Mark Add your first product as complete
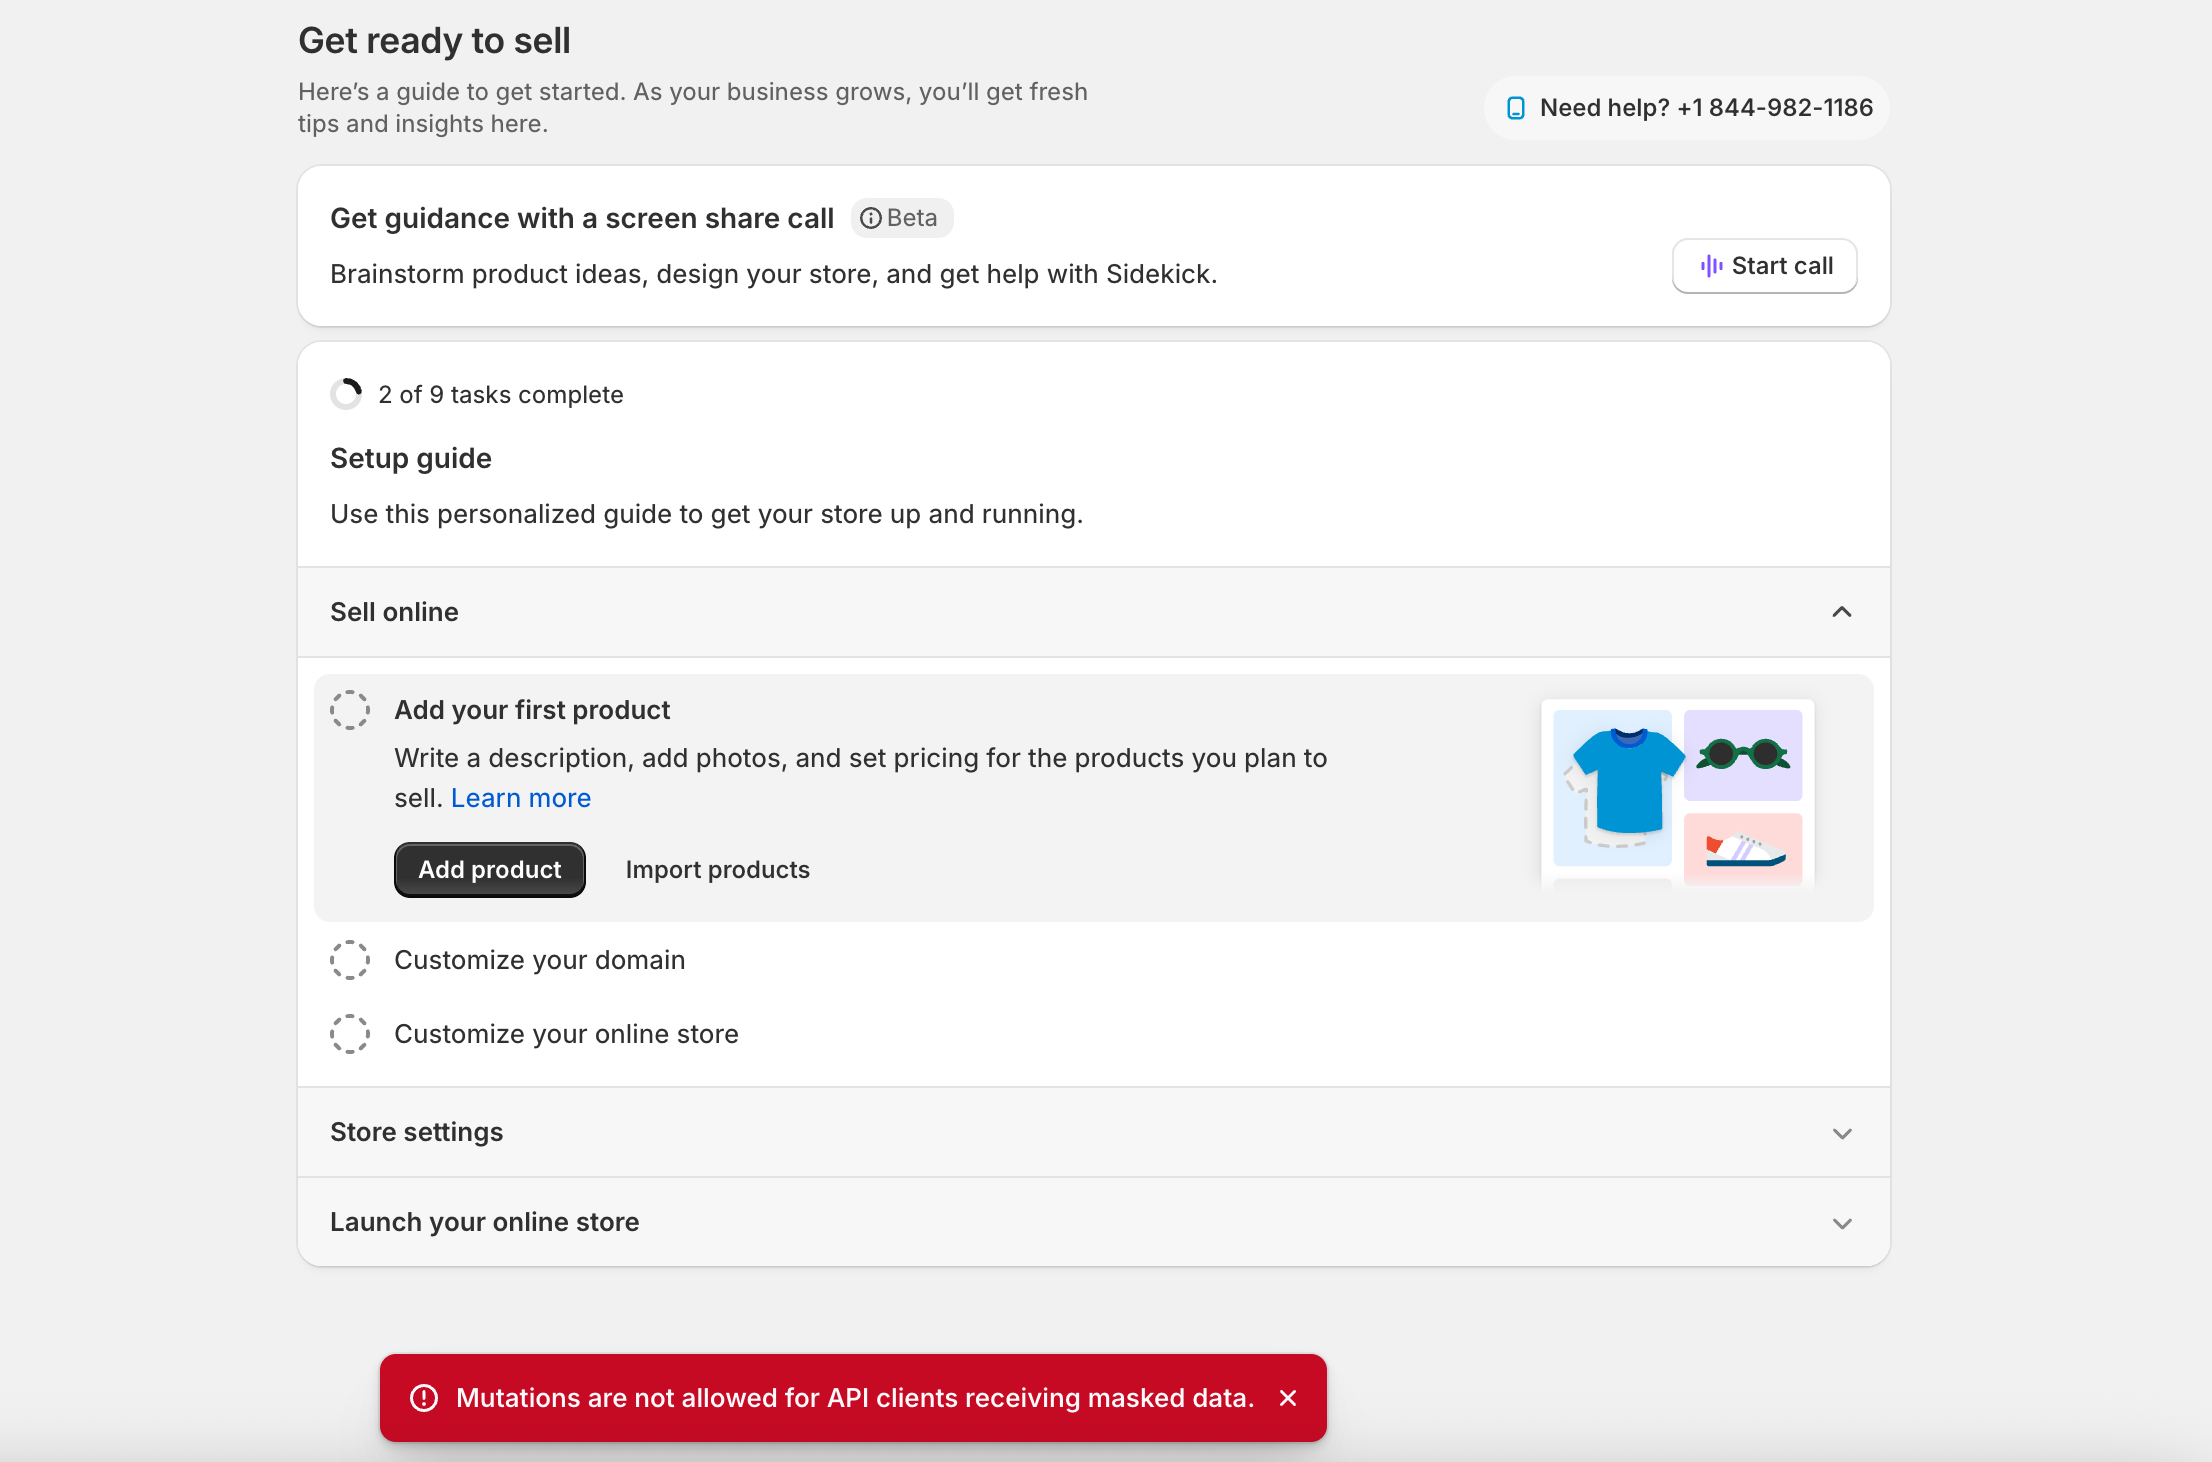The image size is (2212, 1462). coord(350,710)
